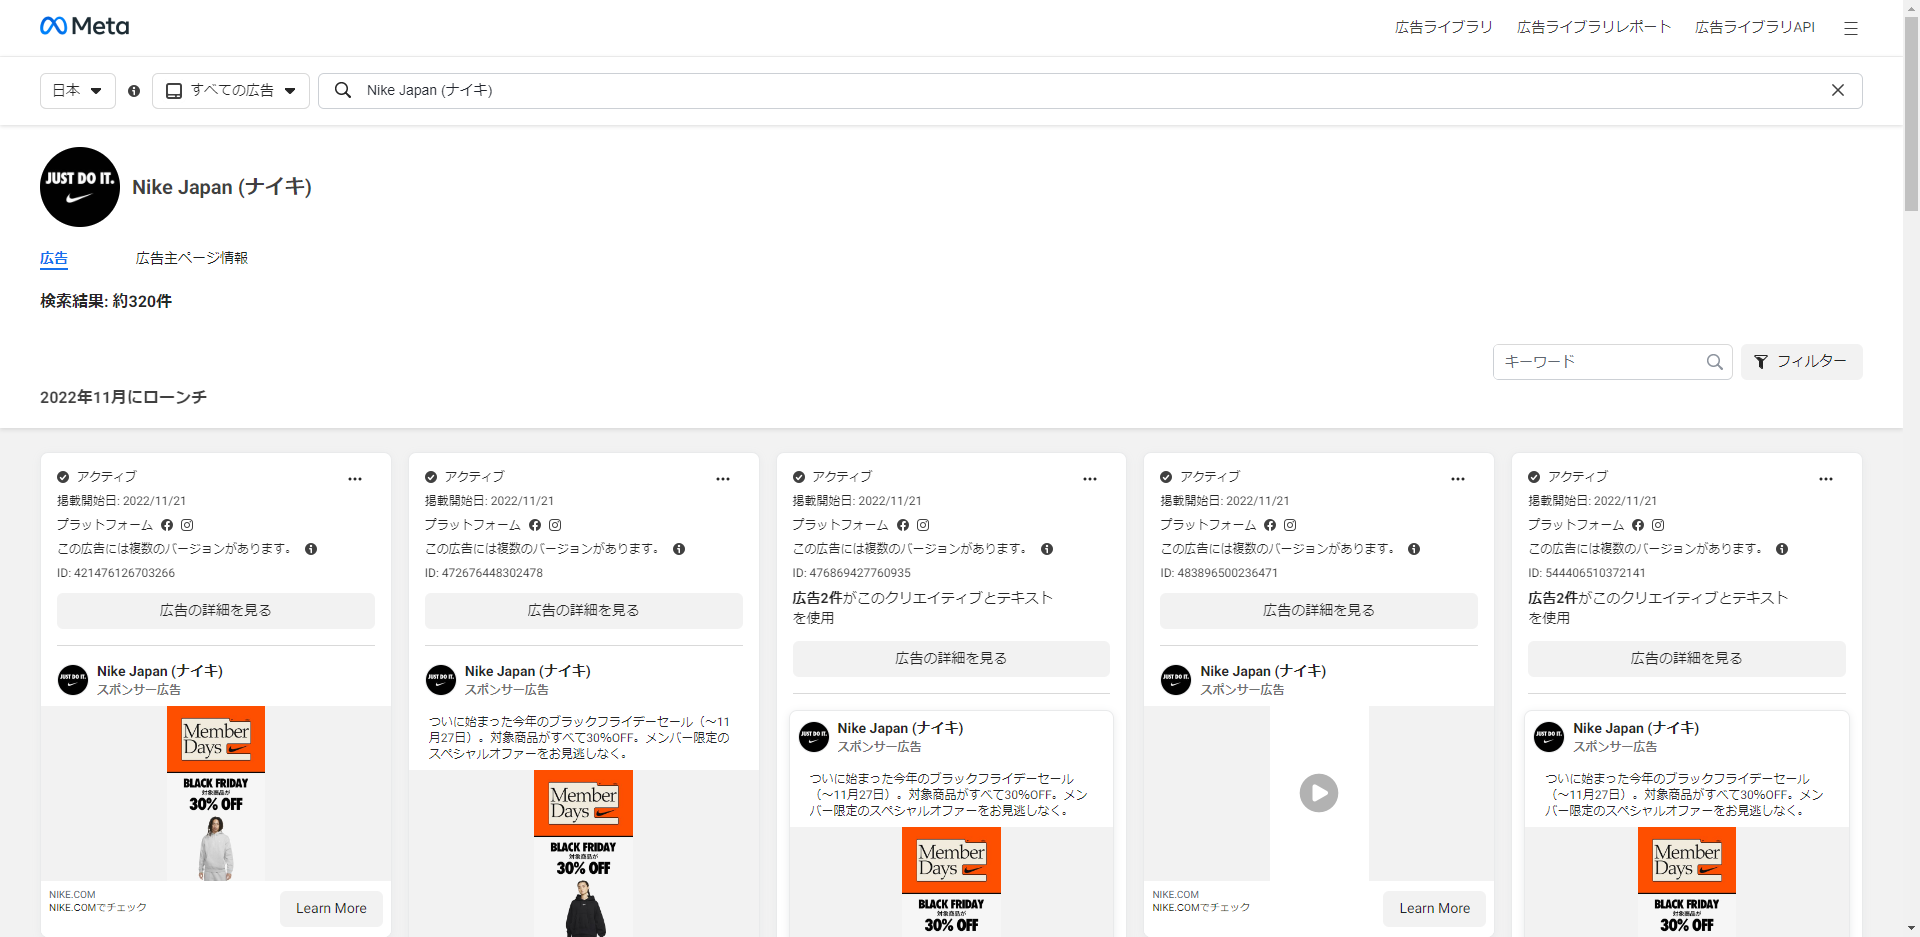Click 広告の詳細を見る on ad 476869427760935
The width and height of the screenshot is (1920, 937).
pos(950,658)
